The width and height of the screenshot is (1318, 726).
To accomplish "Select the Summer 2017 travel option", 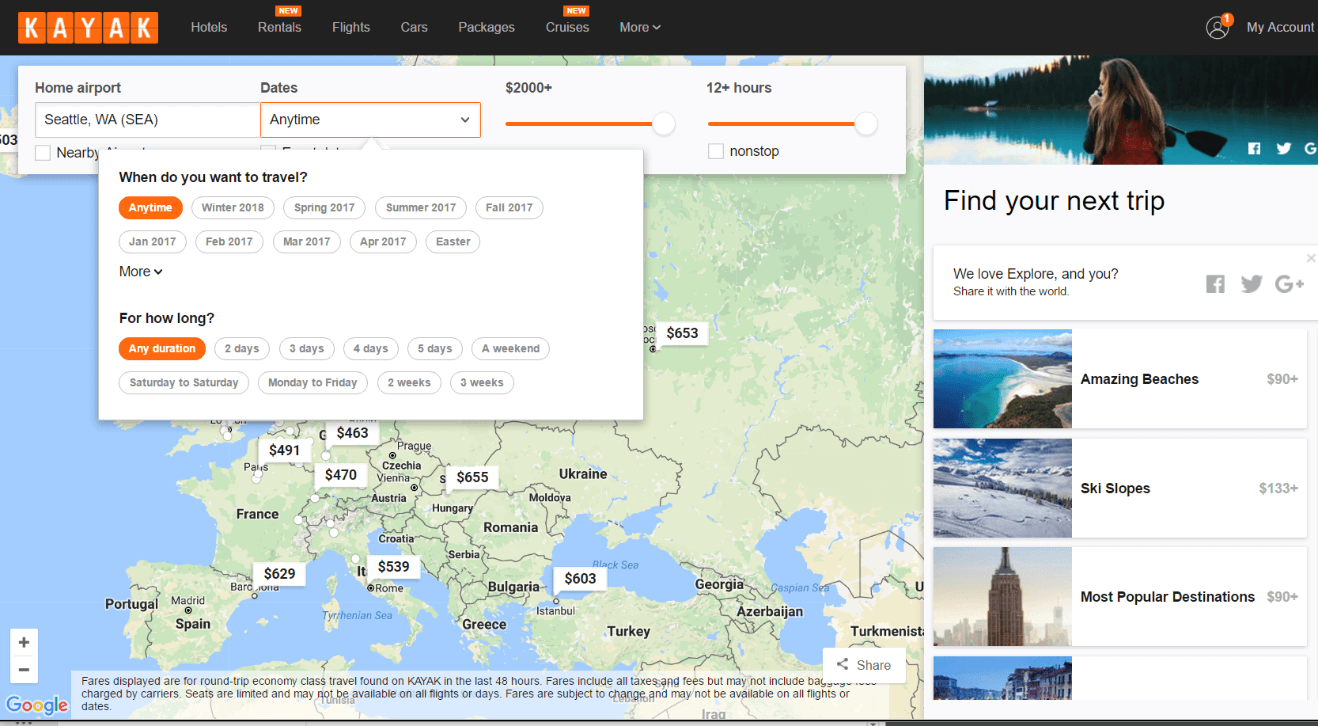I will click(420, 208).
